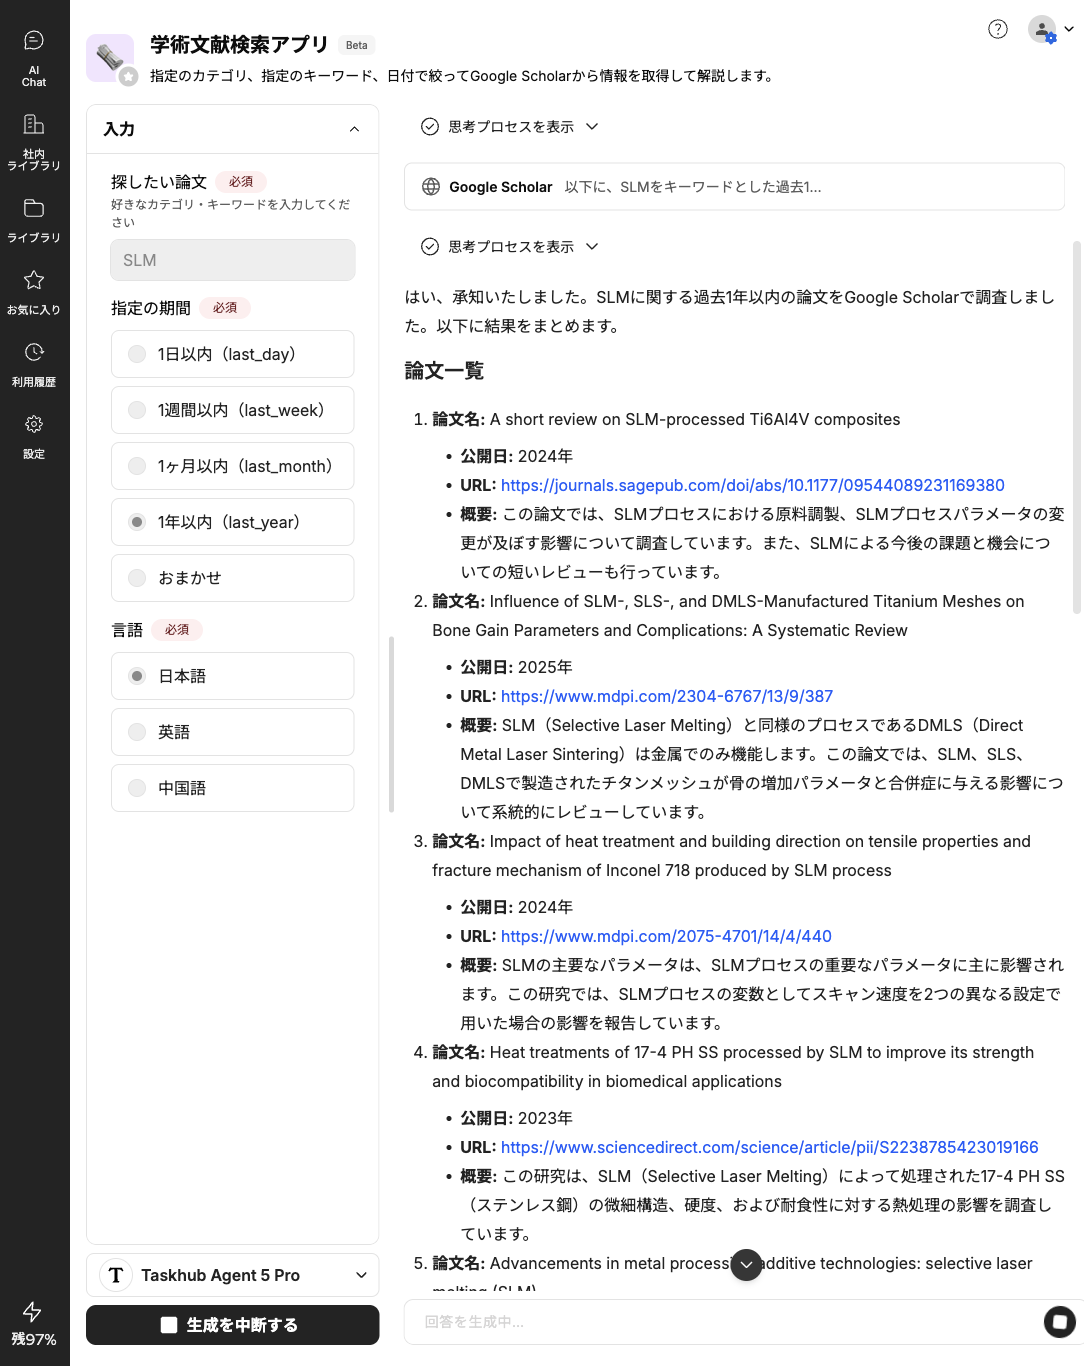
Task: Open the user account menu dropdown
Action: [1051, 29]
